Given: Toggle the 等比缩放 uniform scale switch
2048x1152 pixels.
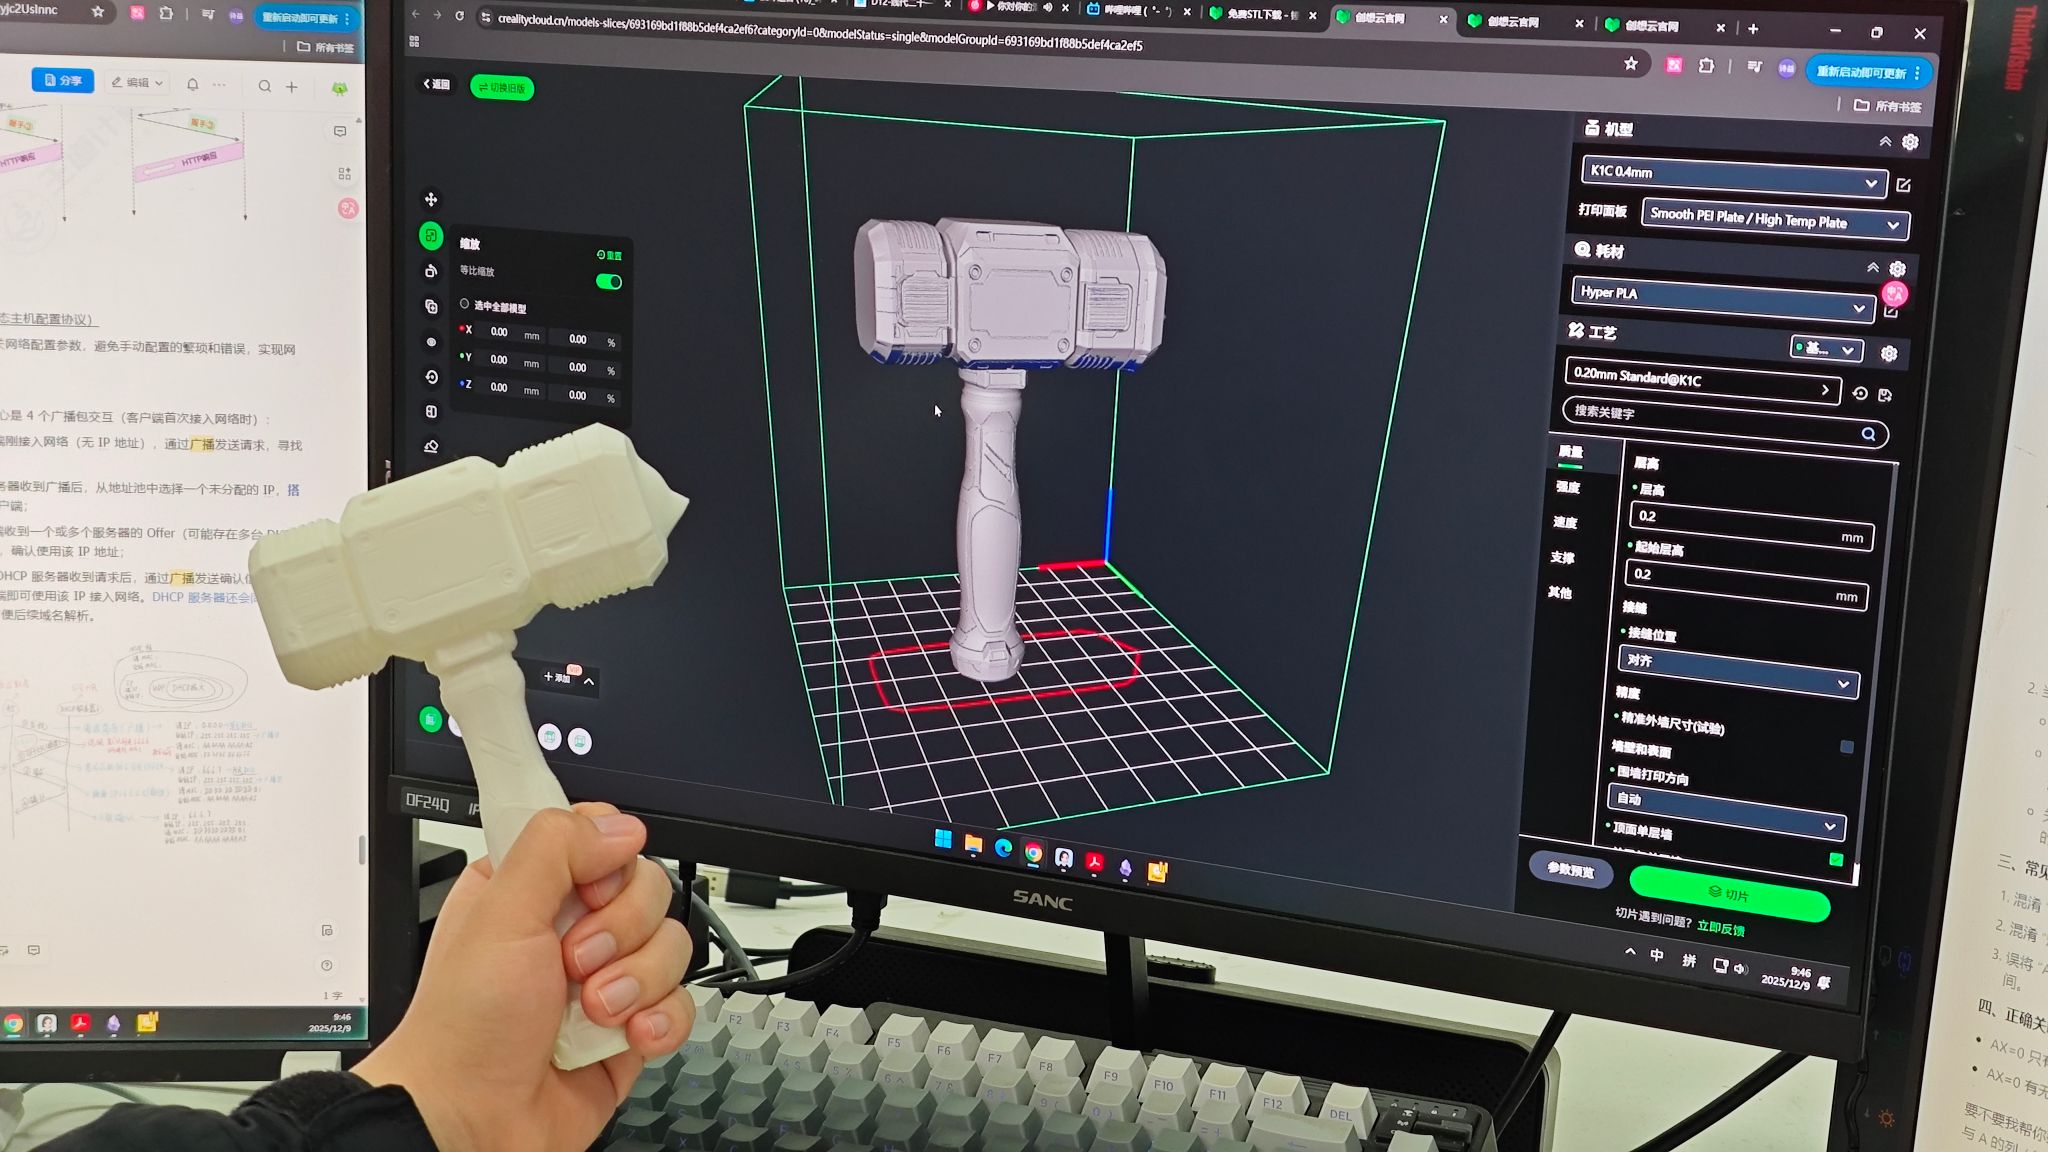Looking at the screenshot, I should [x=609, y=282].
